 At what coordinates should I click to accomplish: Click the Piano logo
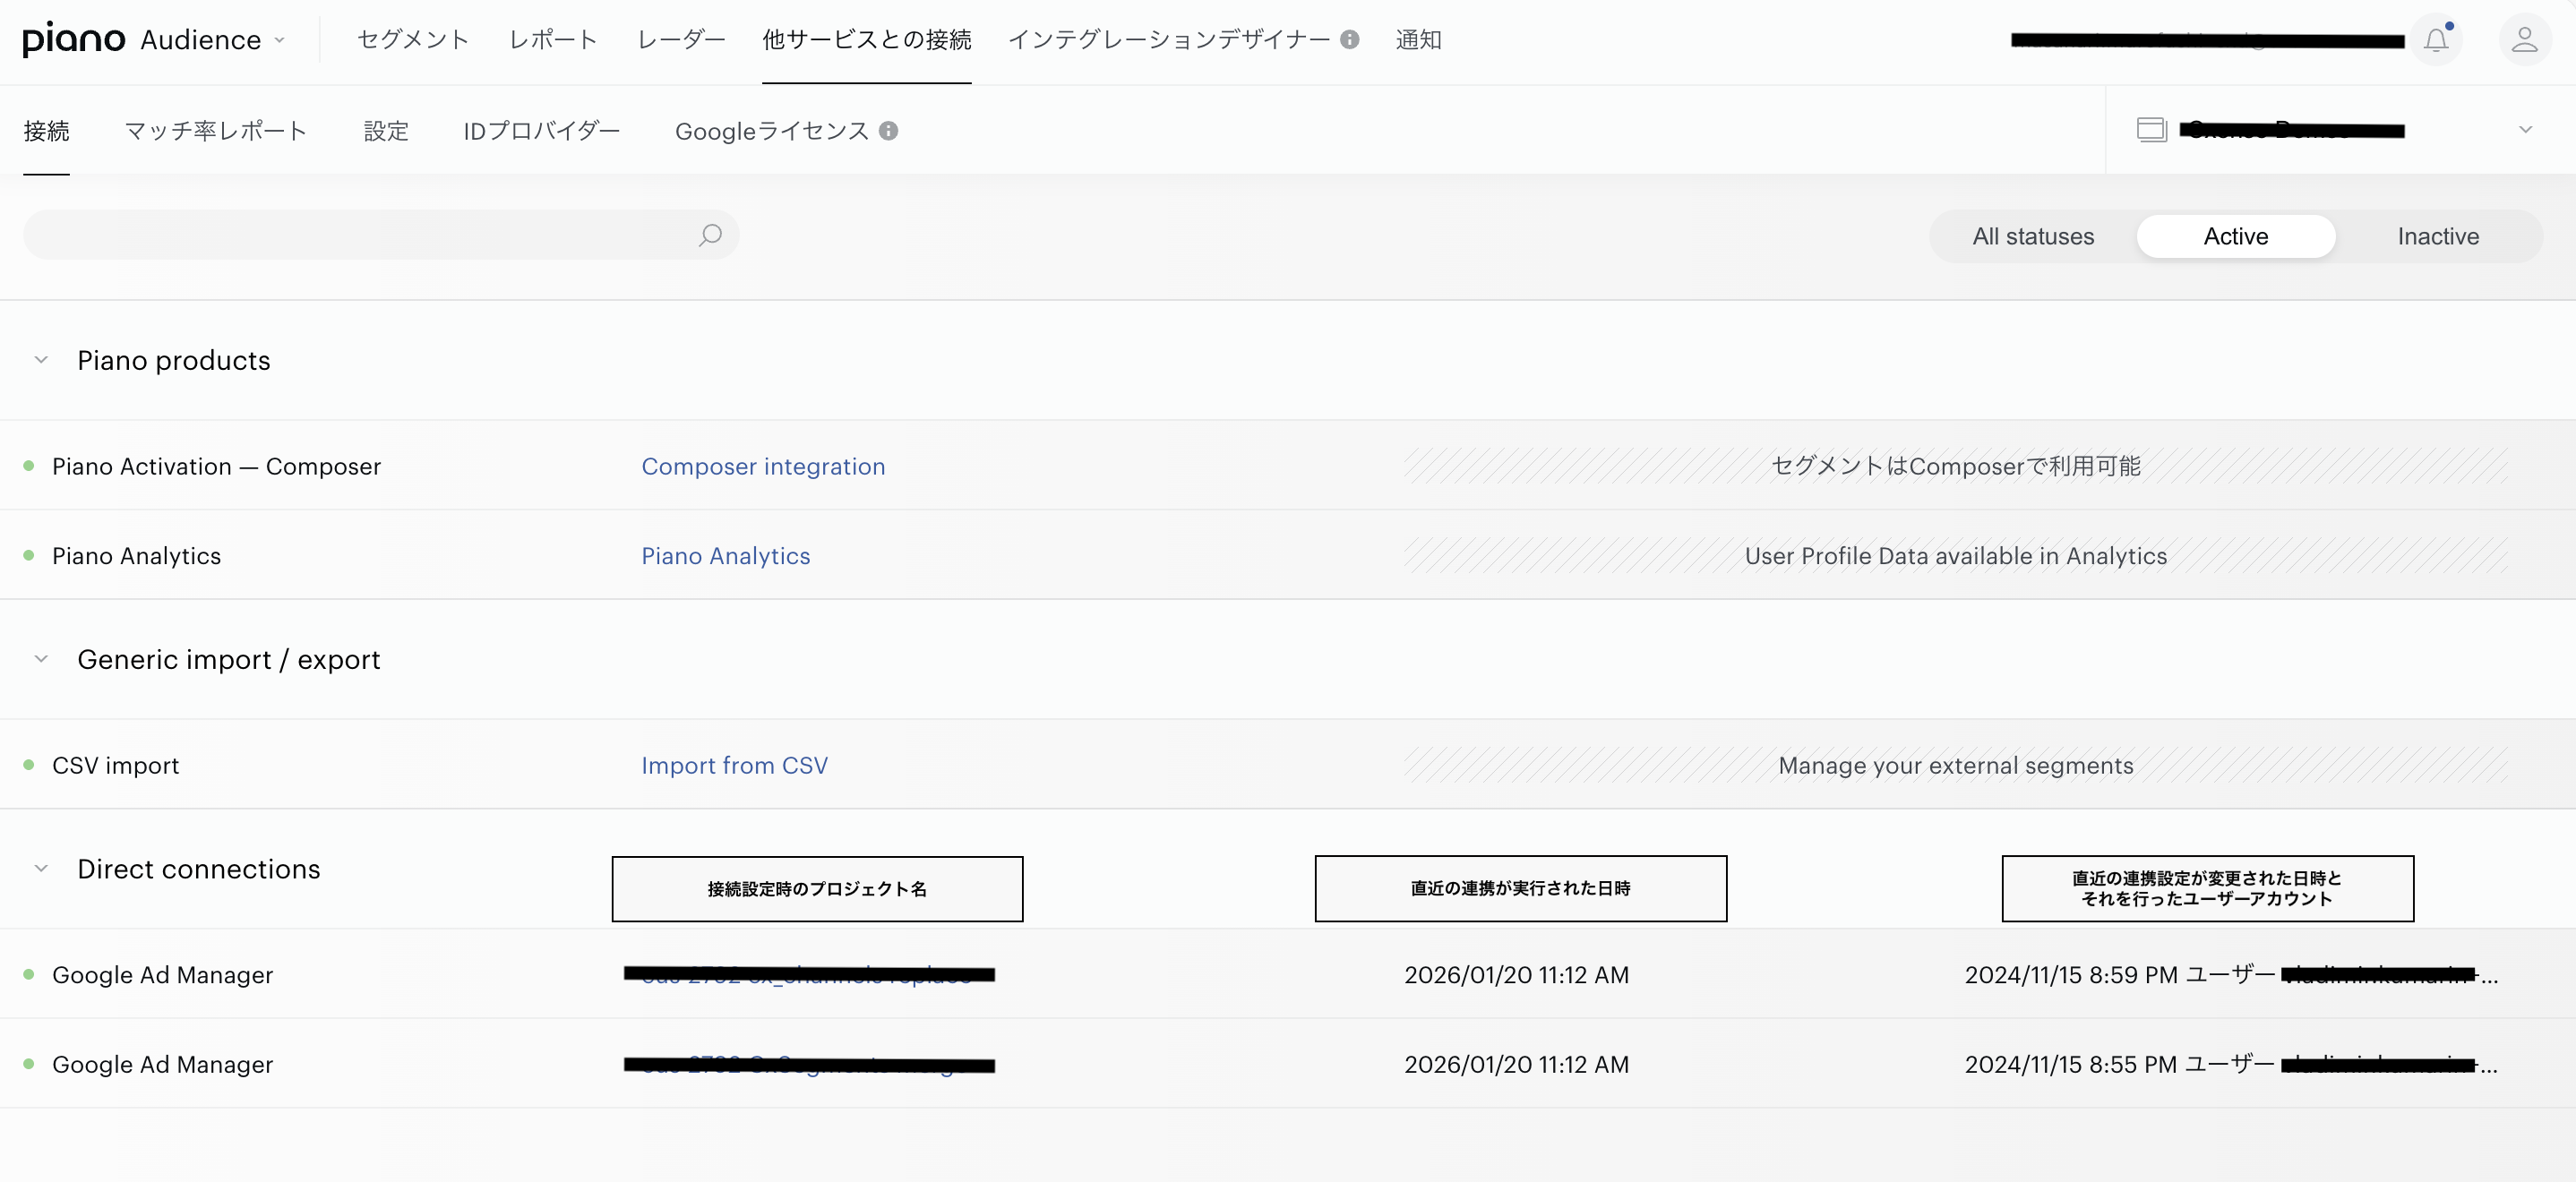pos(74,39)
